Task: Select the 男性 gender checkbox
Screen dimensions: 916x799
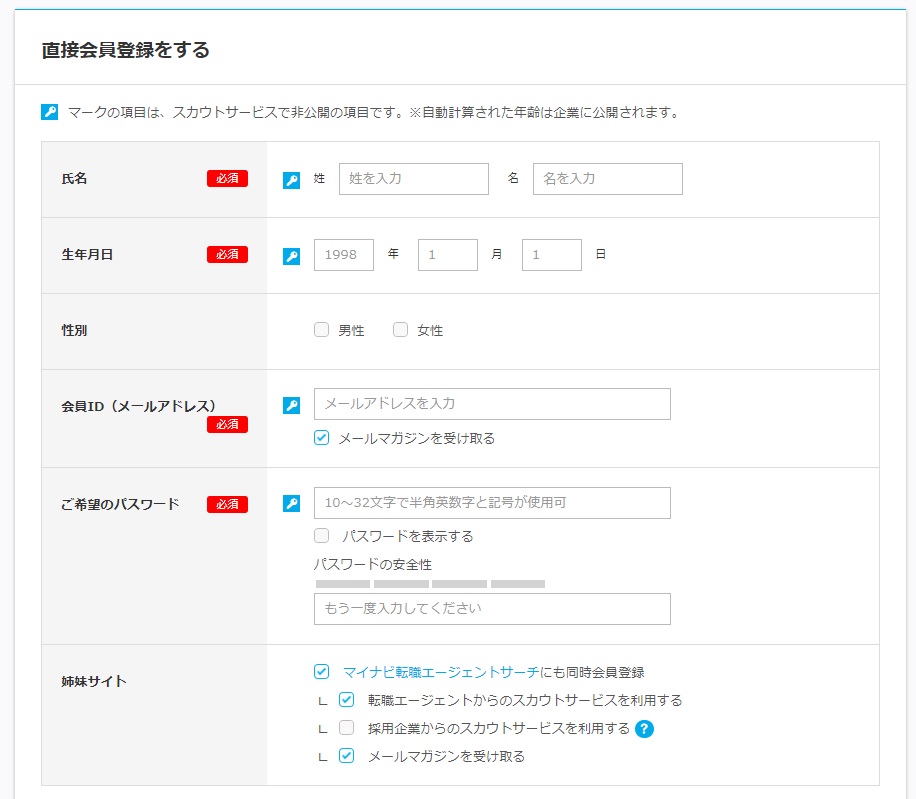Action: [321, 330]
